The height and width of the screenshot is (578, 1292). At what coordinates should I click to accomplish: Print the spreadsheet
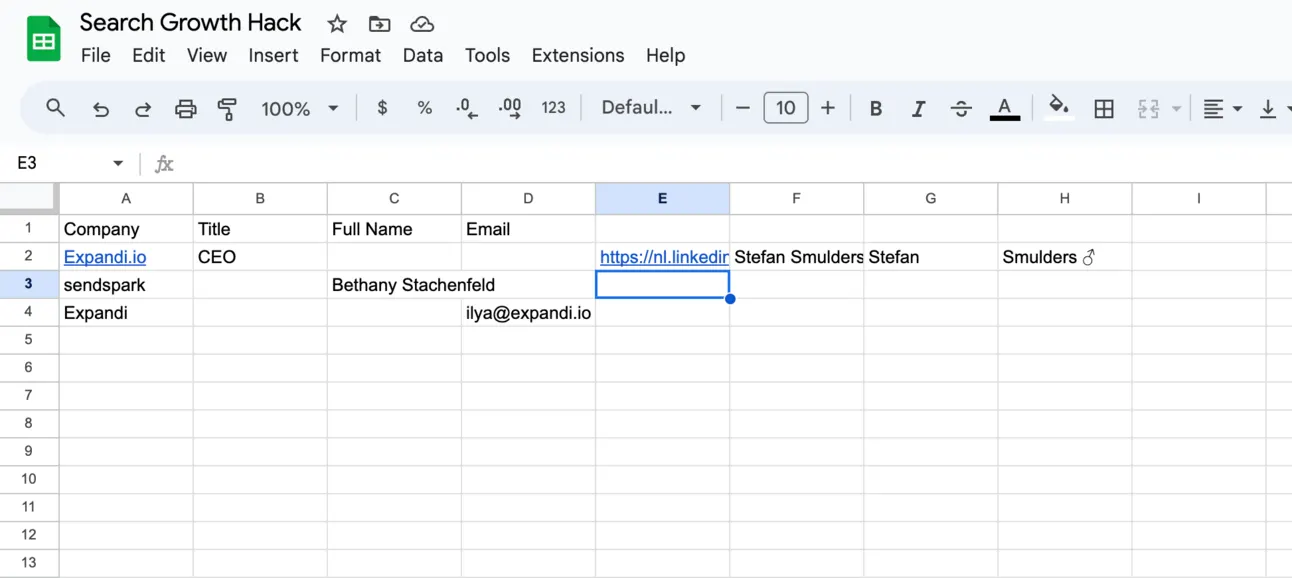pos(186,109)
